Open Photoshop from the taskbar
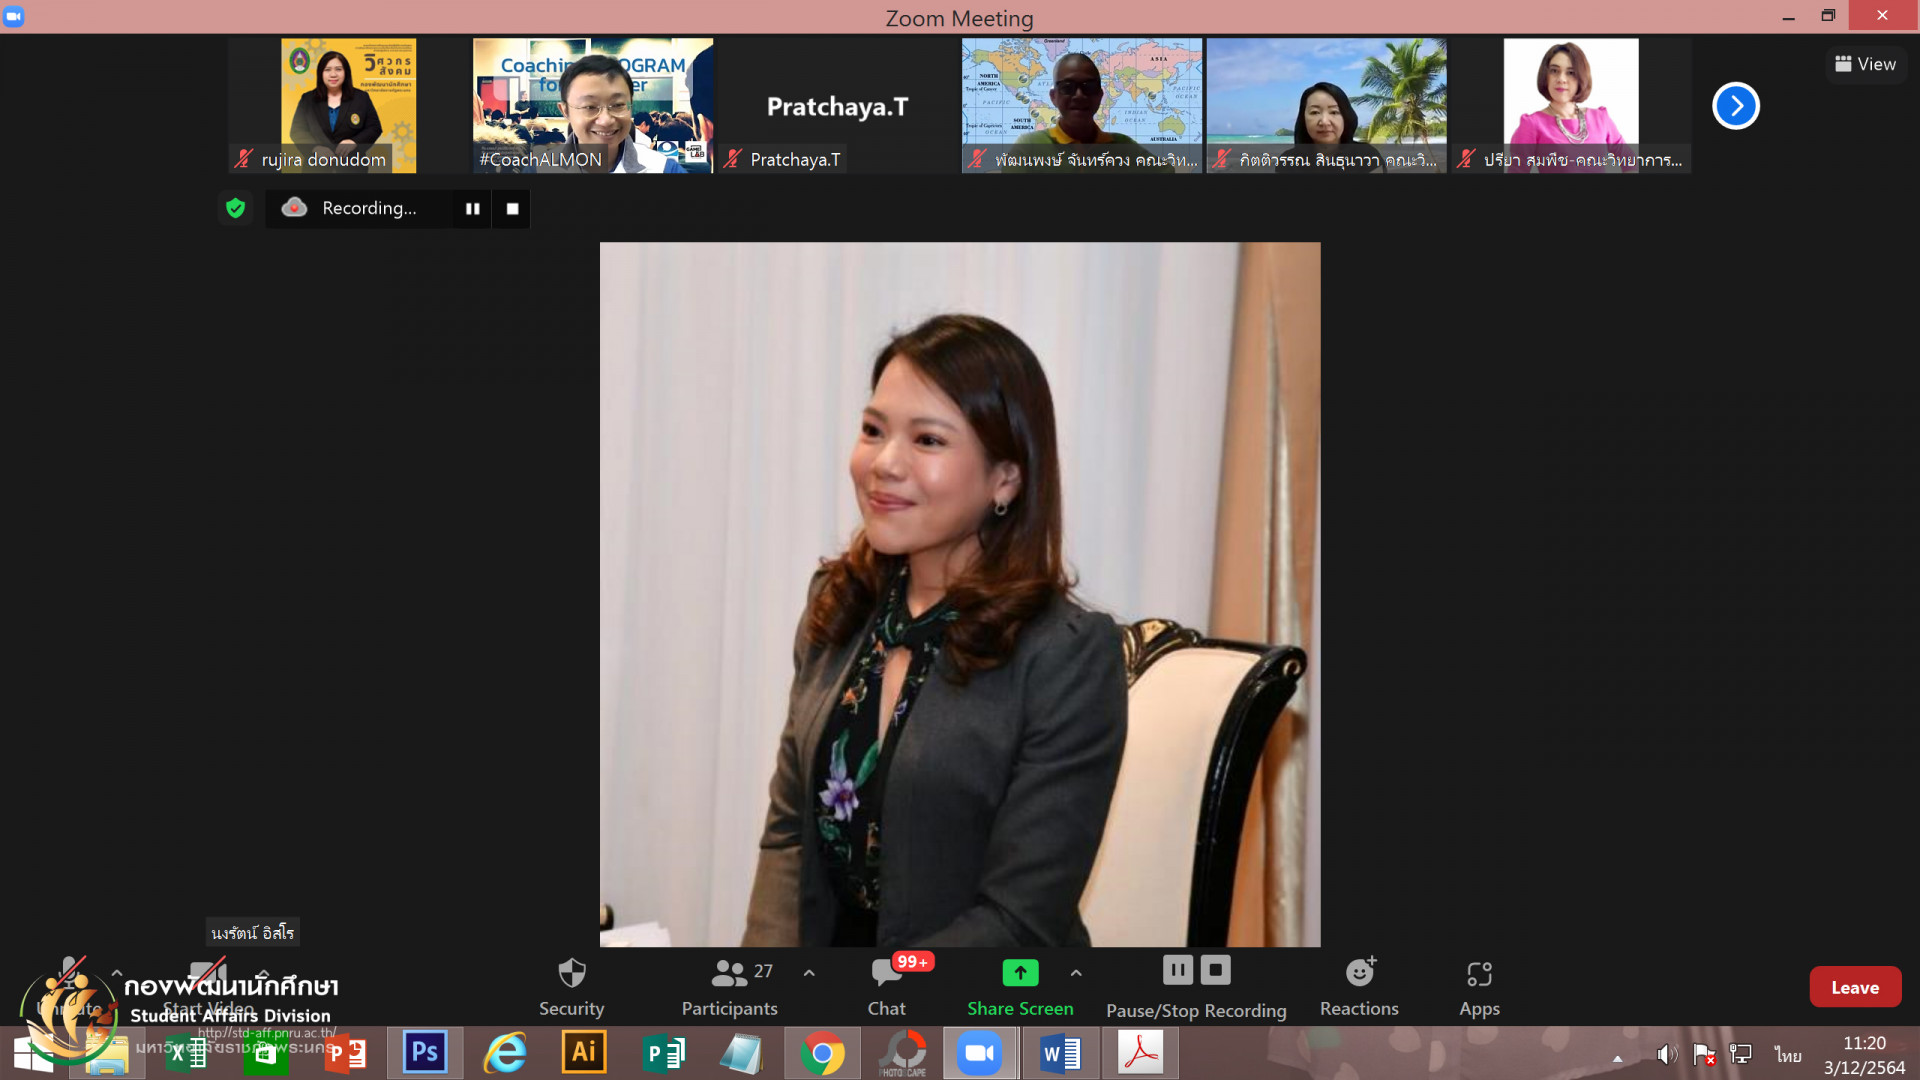1920x1080 pixels. (x=425, y=1052)
